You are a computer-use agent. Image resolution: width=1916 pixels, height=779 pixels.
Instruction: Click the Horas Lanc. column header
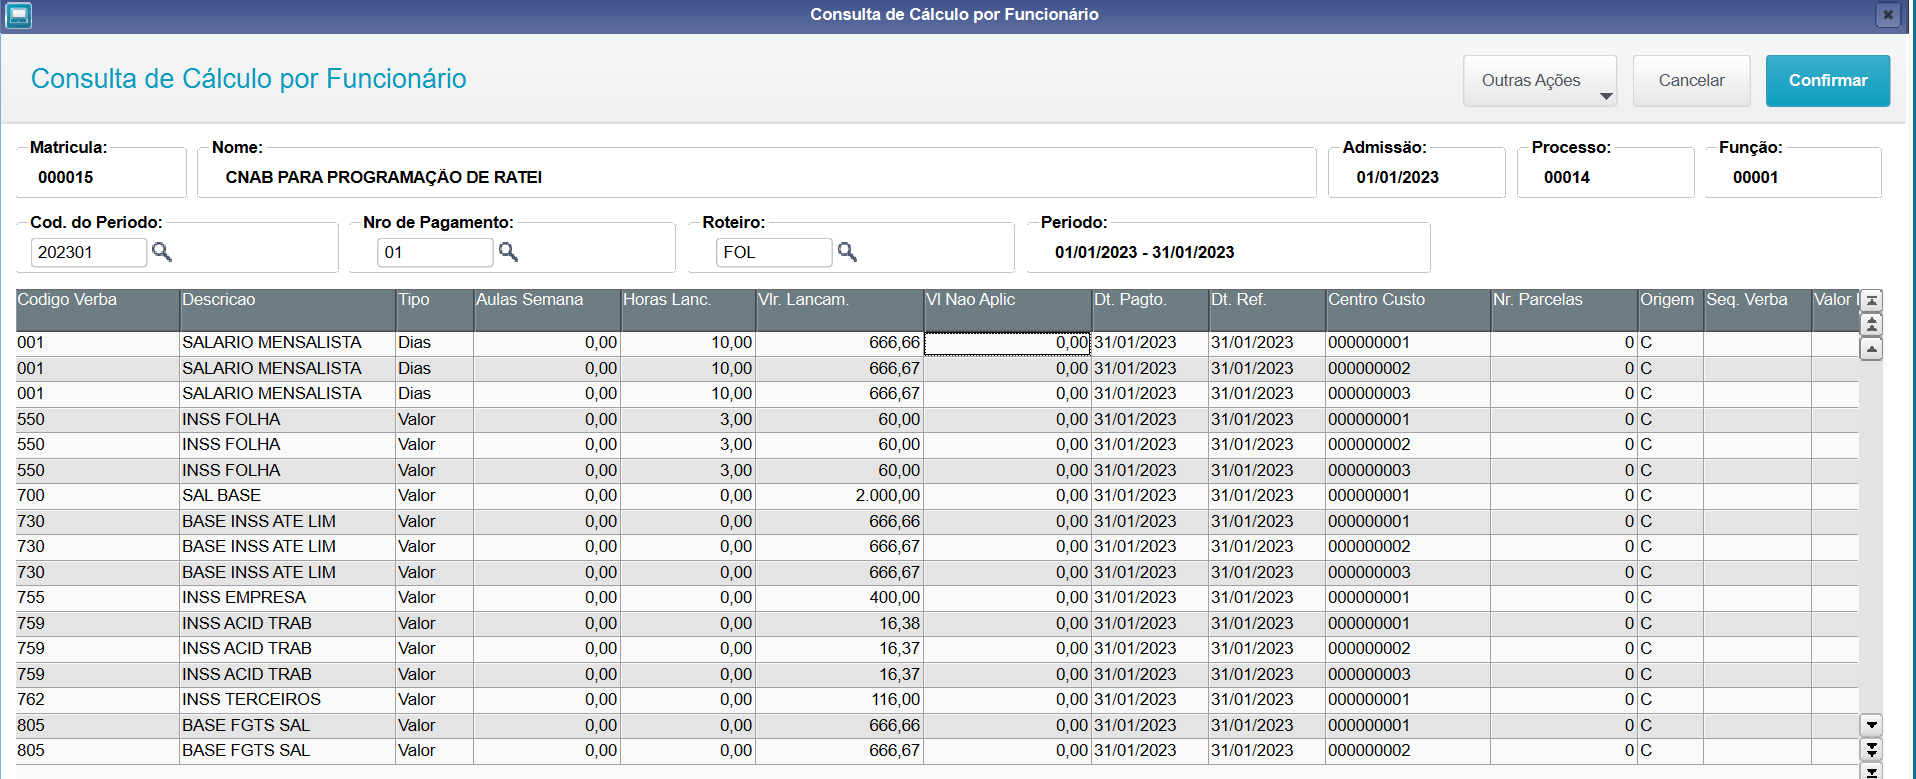688,310
